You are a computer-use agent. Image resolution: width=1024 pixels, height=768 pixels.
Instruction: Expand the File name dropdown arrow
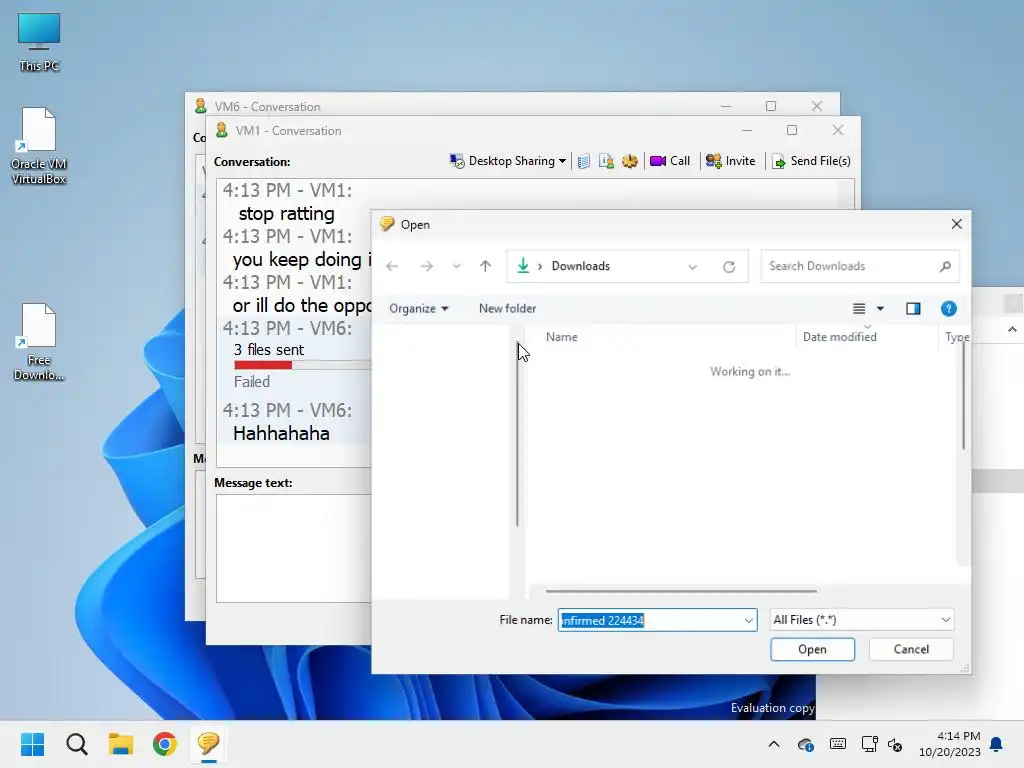pos(748,620)
